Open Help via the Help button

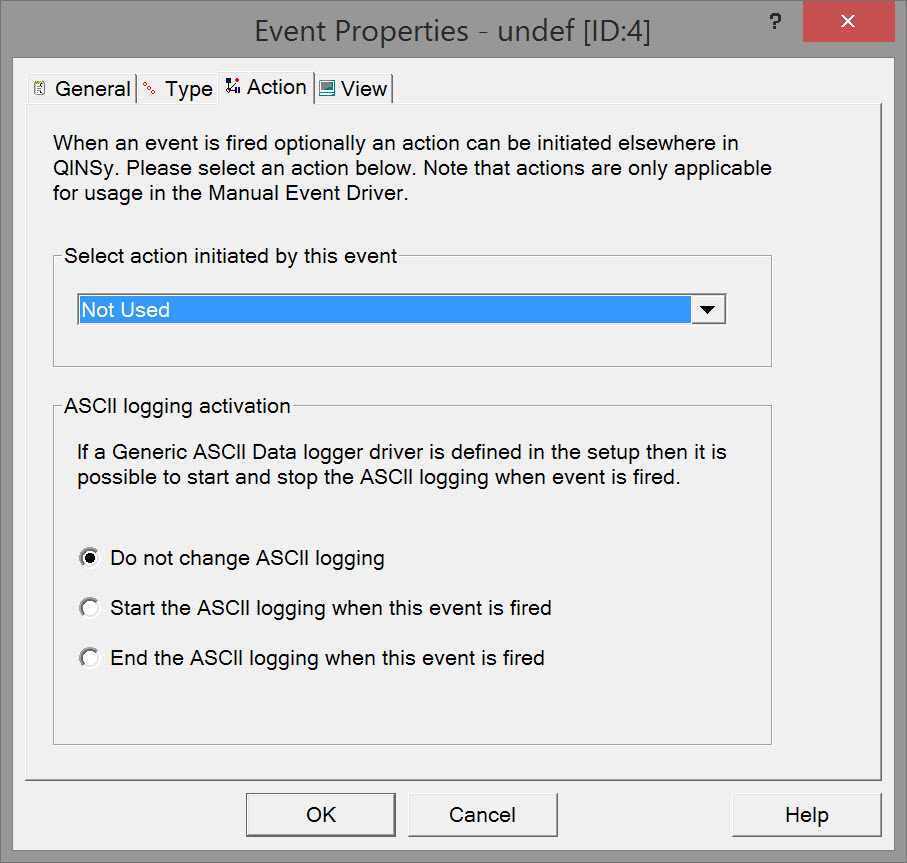pos(806,815)
